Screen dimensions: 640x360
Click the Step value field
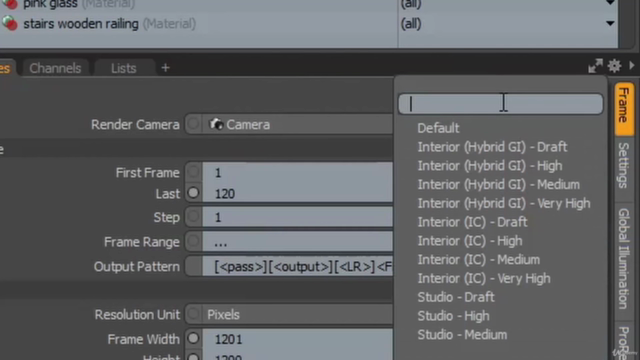coord(298,217)
